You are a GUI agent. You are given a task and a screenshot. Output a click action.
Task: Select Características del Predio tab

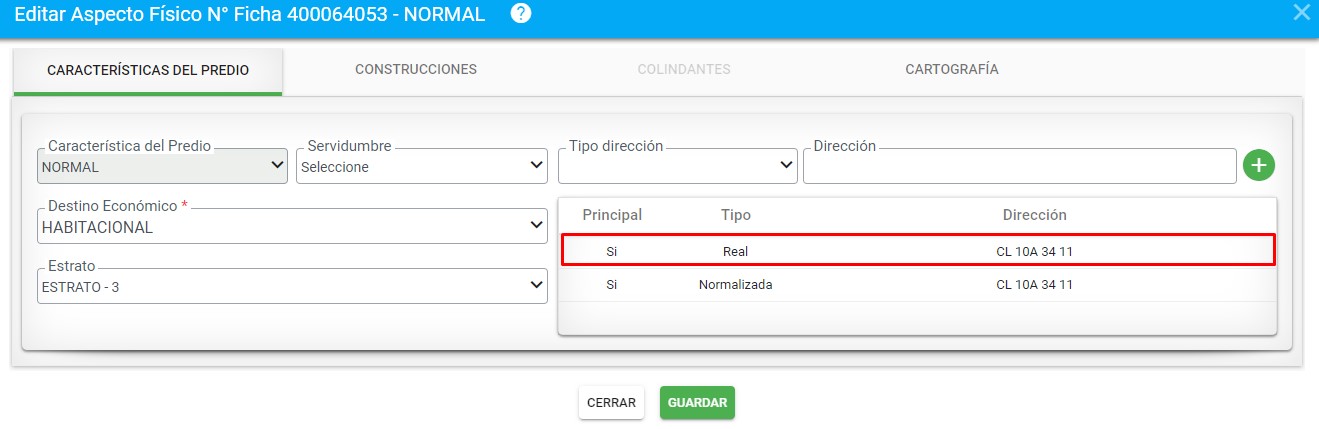pyautogui.click(x=148, y=71)
